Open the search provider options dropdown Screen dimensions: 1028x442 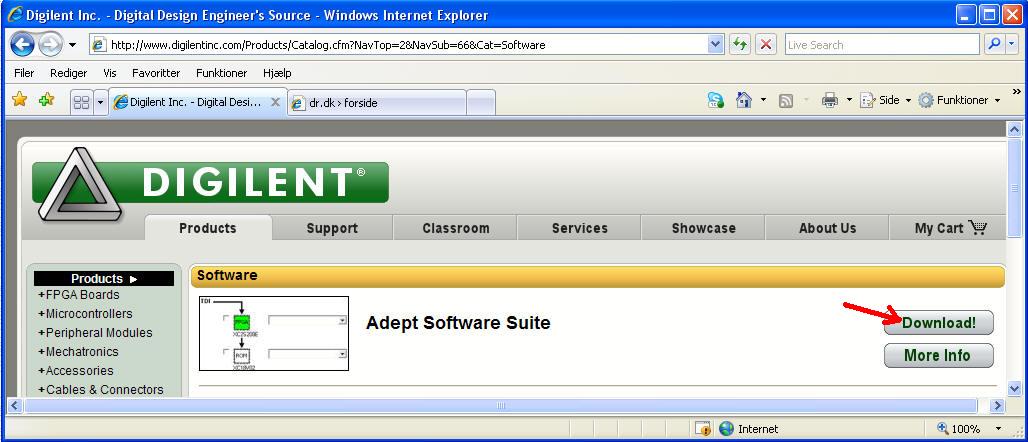coord(1012,44)
